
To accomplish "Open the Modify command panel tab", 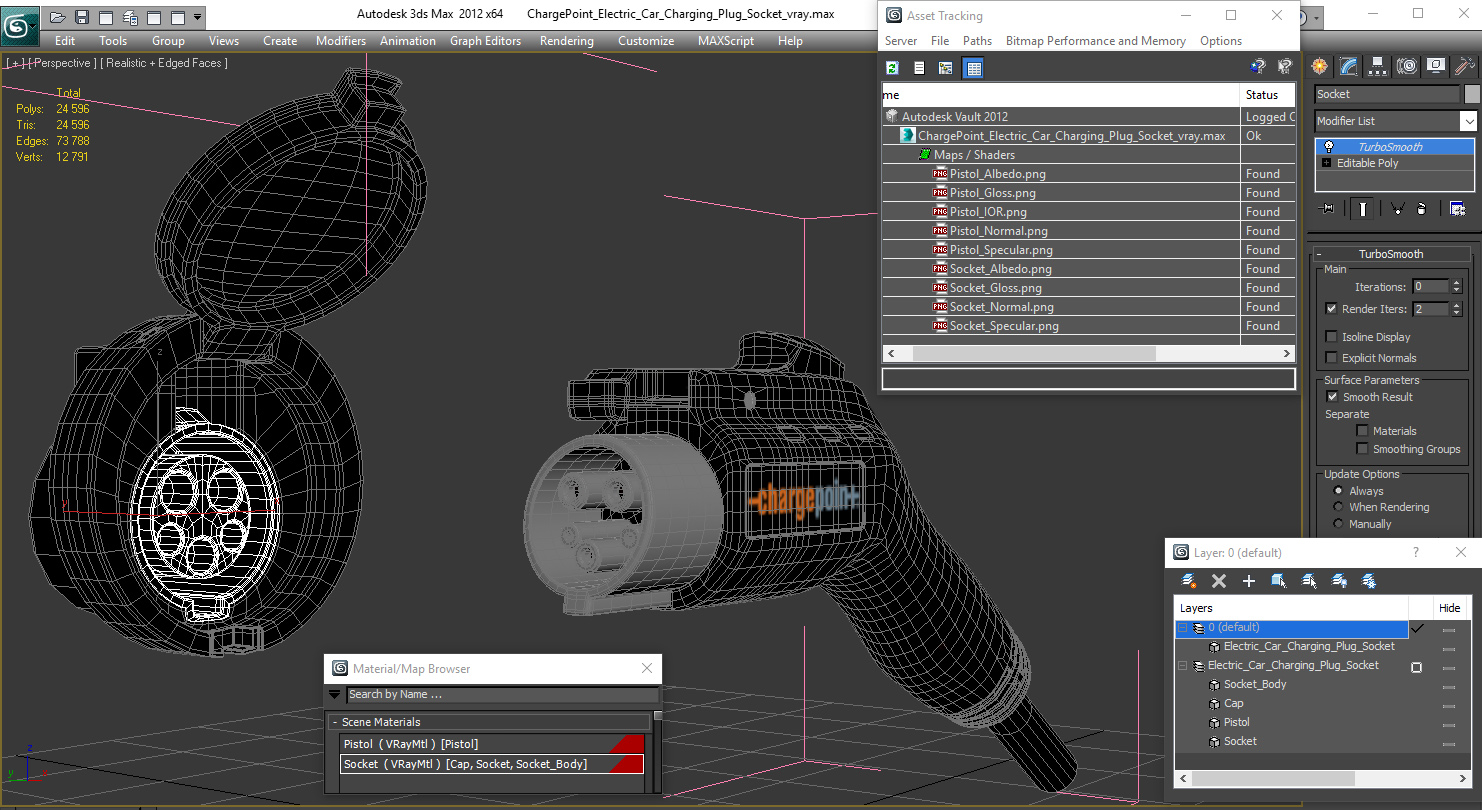I will point(1349,66).
